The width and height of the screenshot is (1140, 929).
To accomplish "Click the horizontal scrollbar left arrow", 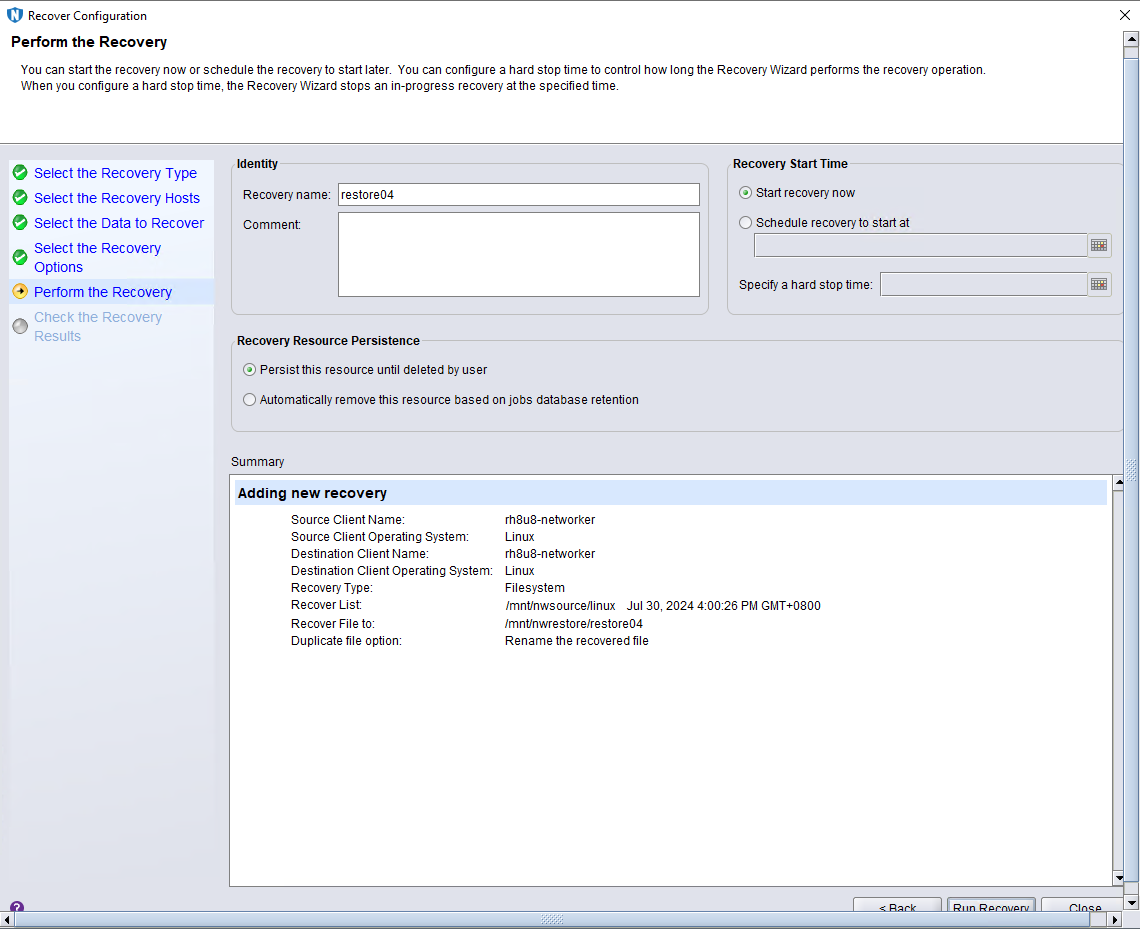I will [x=7, y=920].
